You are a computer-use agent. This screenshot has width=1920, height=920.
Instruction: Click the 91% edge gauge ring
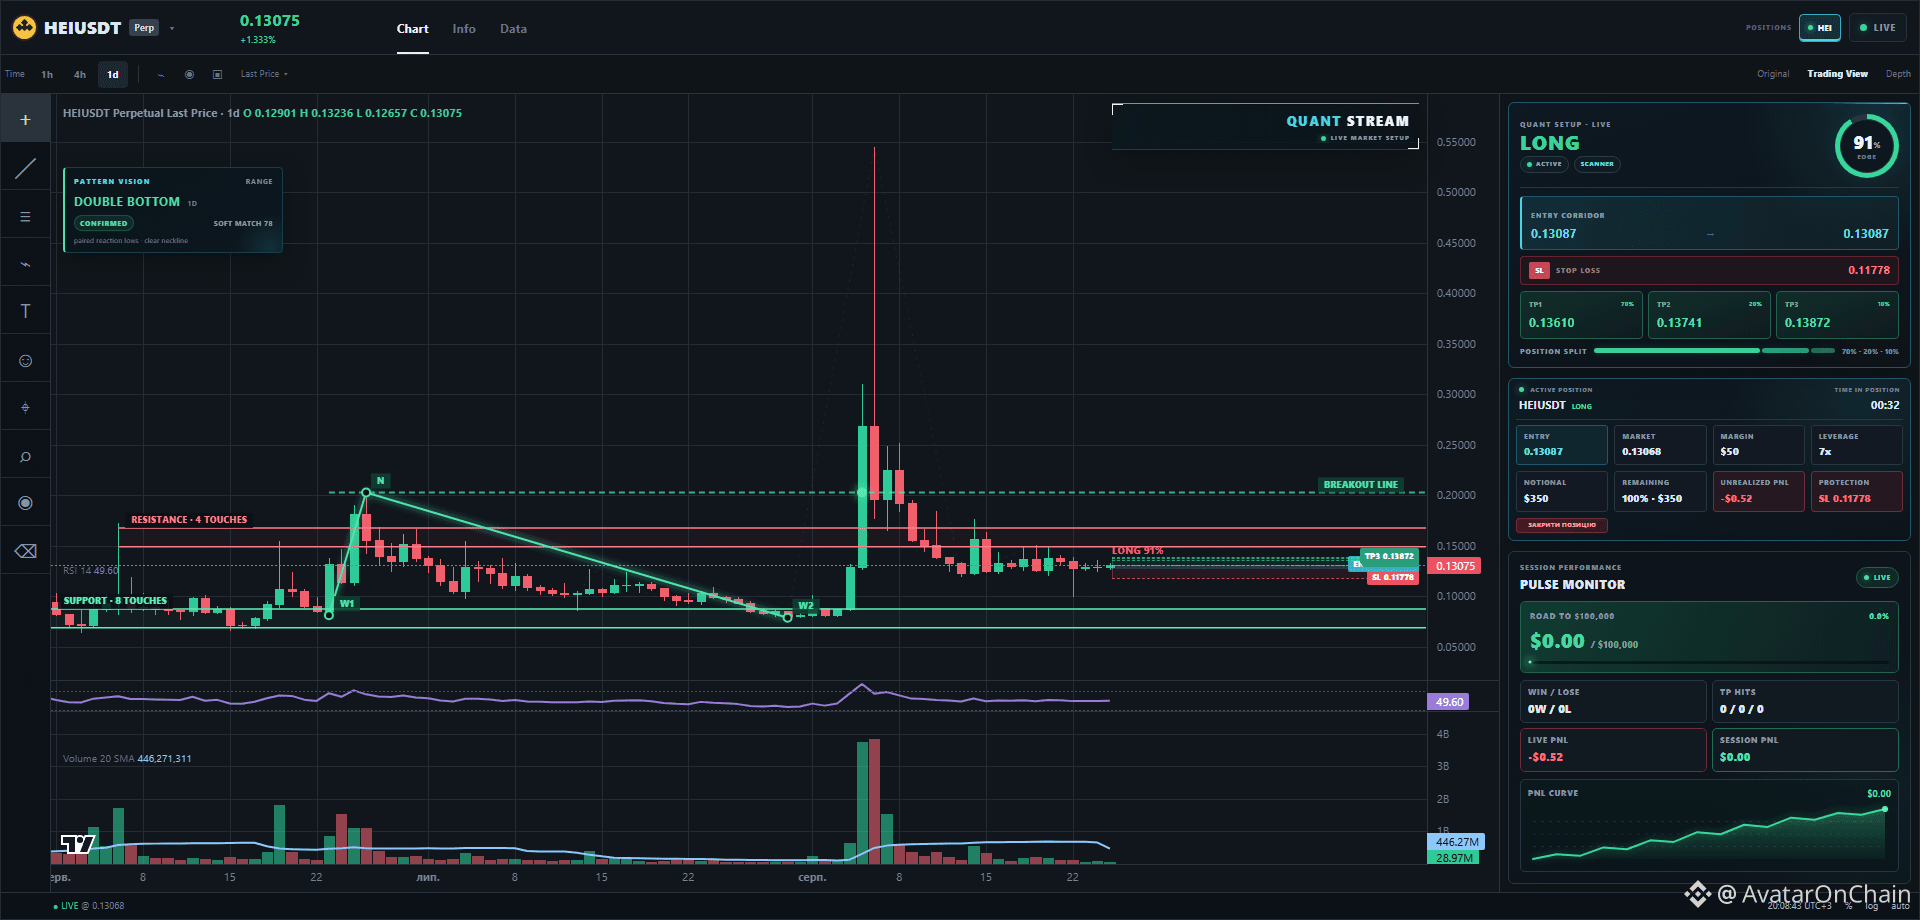tap(1866, 146)
